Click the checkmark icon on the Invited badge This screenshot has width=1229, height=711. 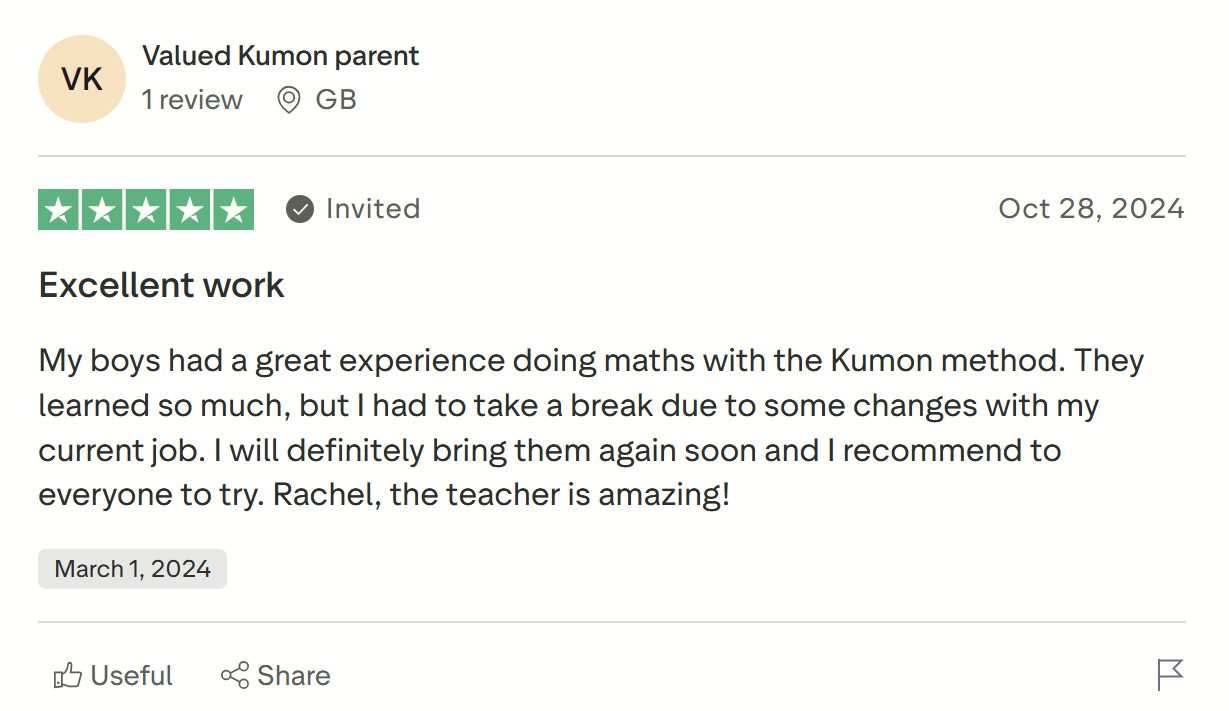(x=299, y=209)
